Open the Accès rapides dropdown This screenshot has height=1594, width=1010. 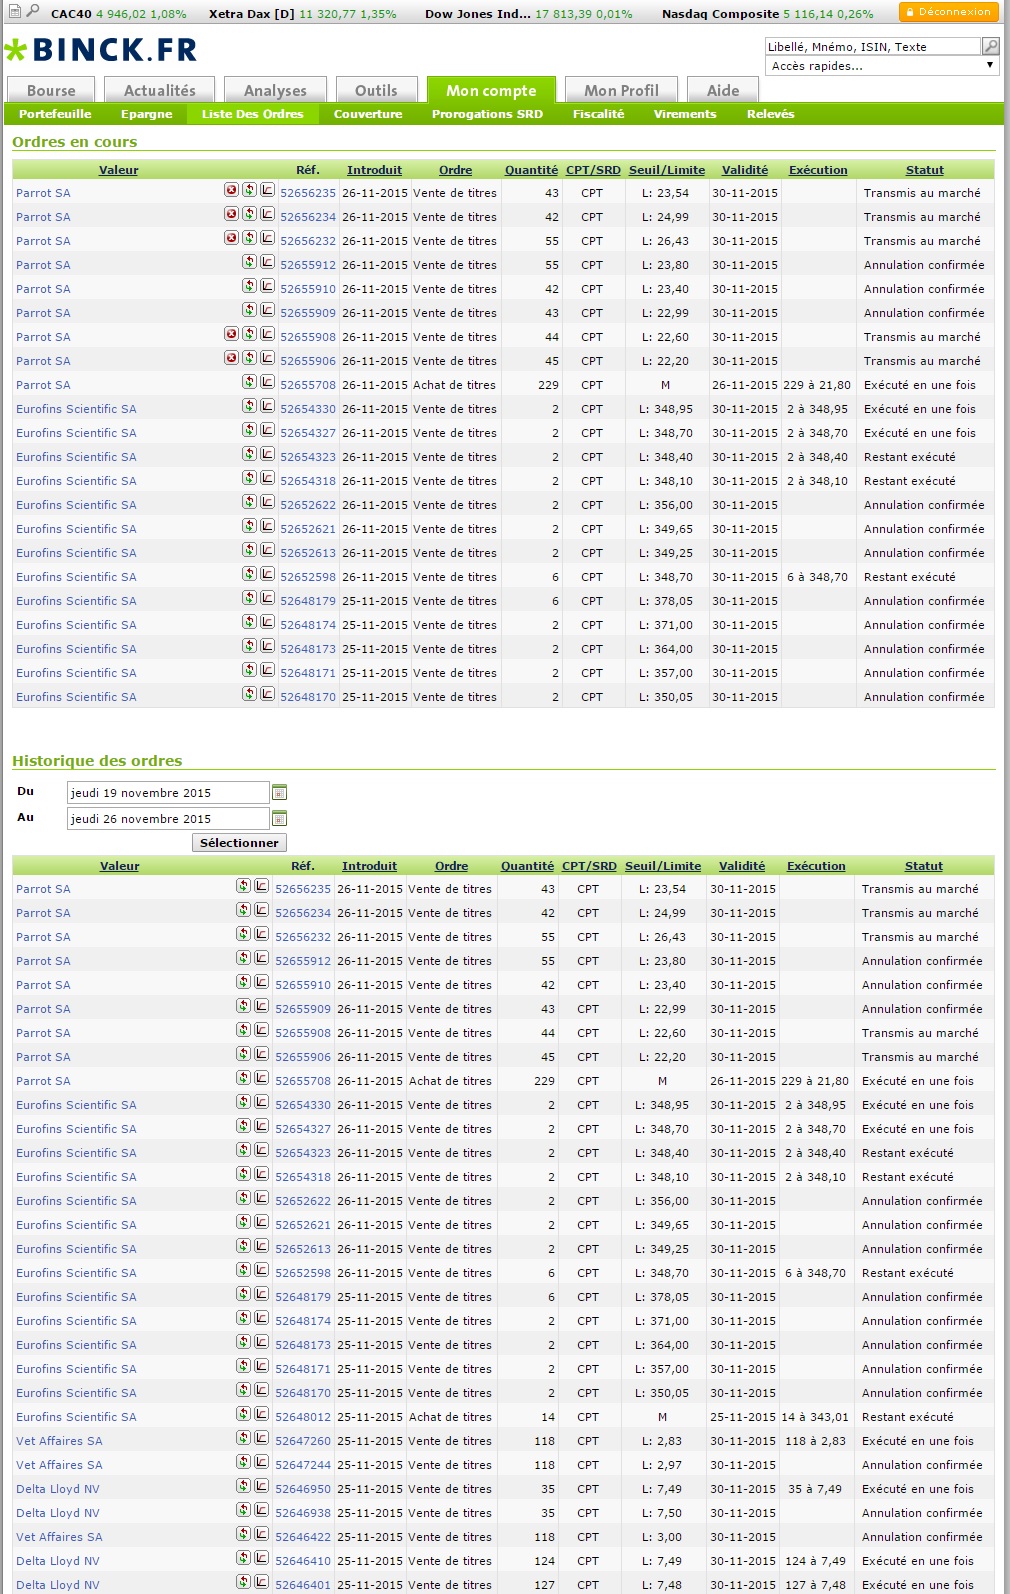pyautogui.click(x=883, y=66)
